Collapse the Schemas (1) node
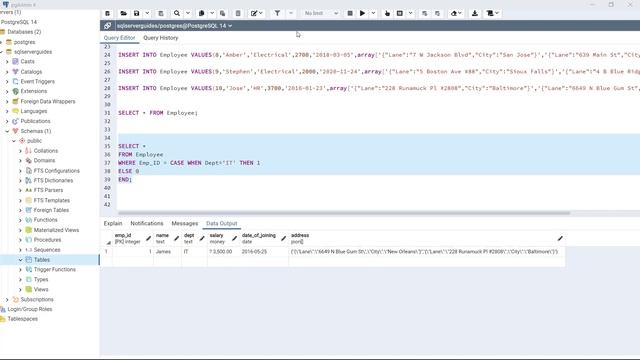Screen dimensions: 640x360 click(7, 131)
